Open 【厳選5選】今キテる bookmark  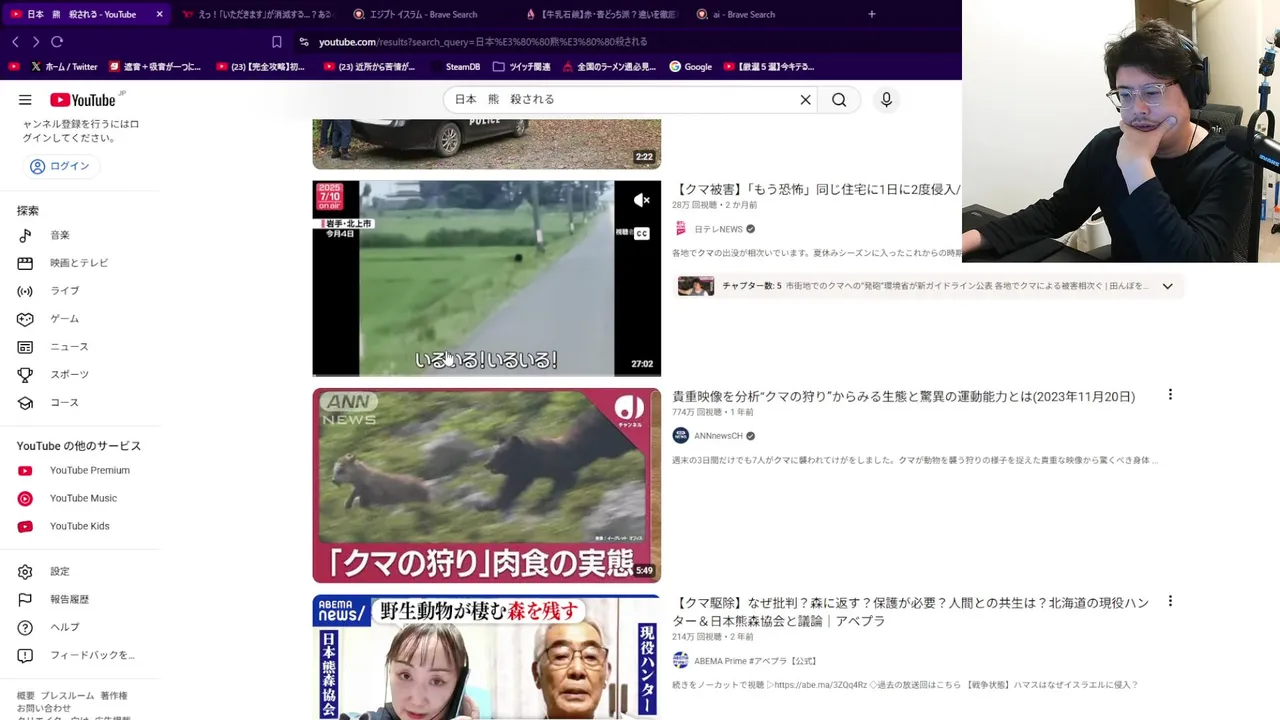click(768, 67)
